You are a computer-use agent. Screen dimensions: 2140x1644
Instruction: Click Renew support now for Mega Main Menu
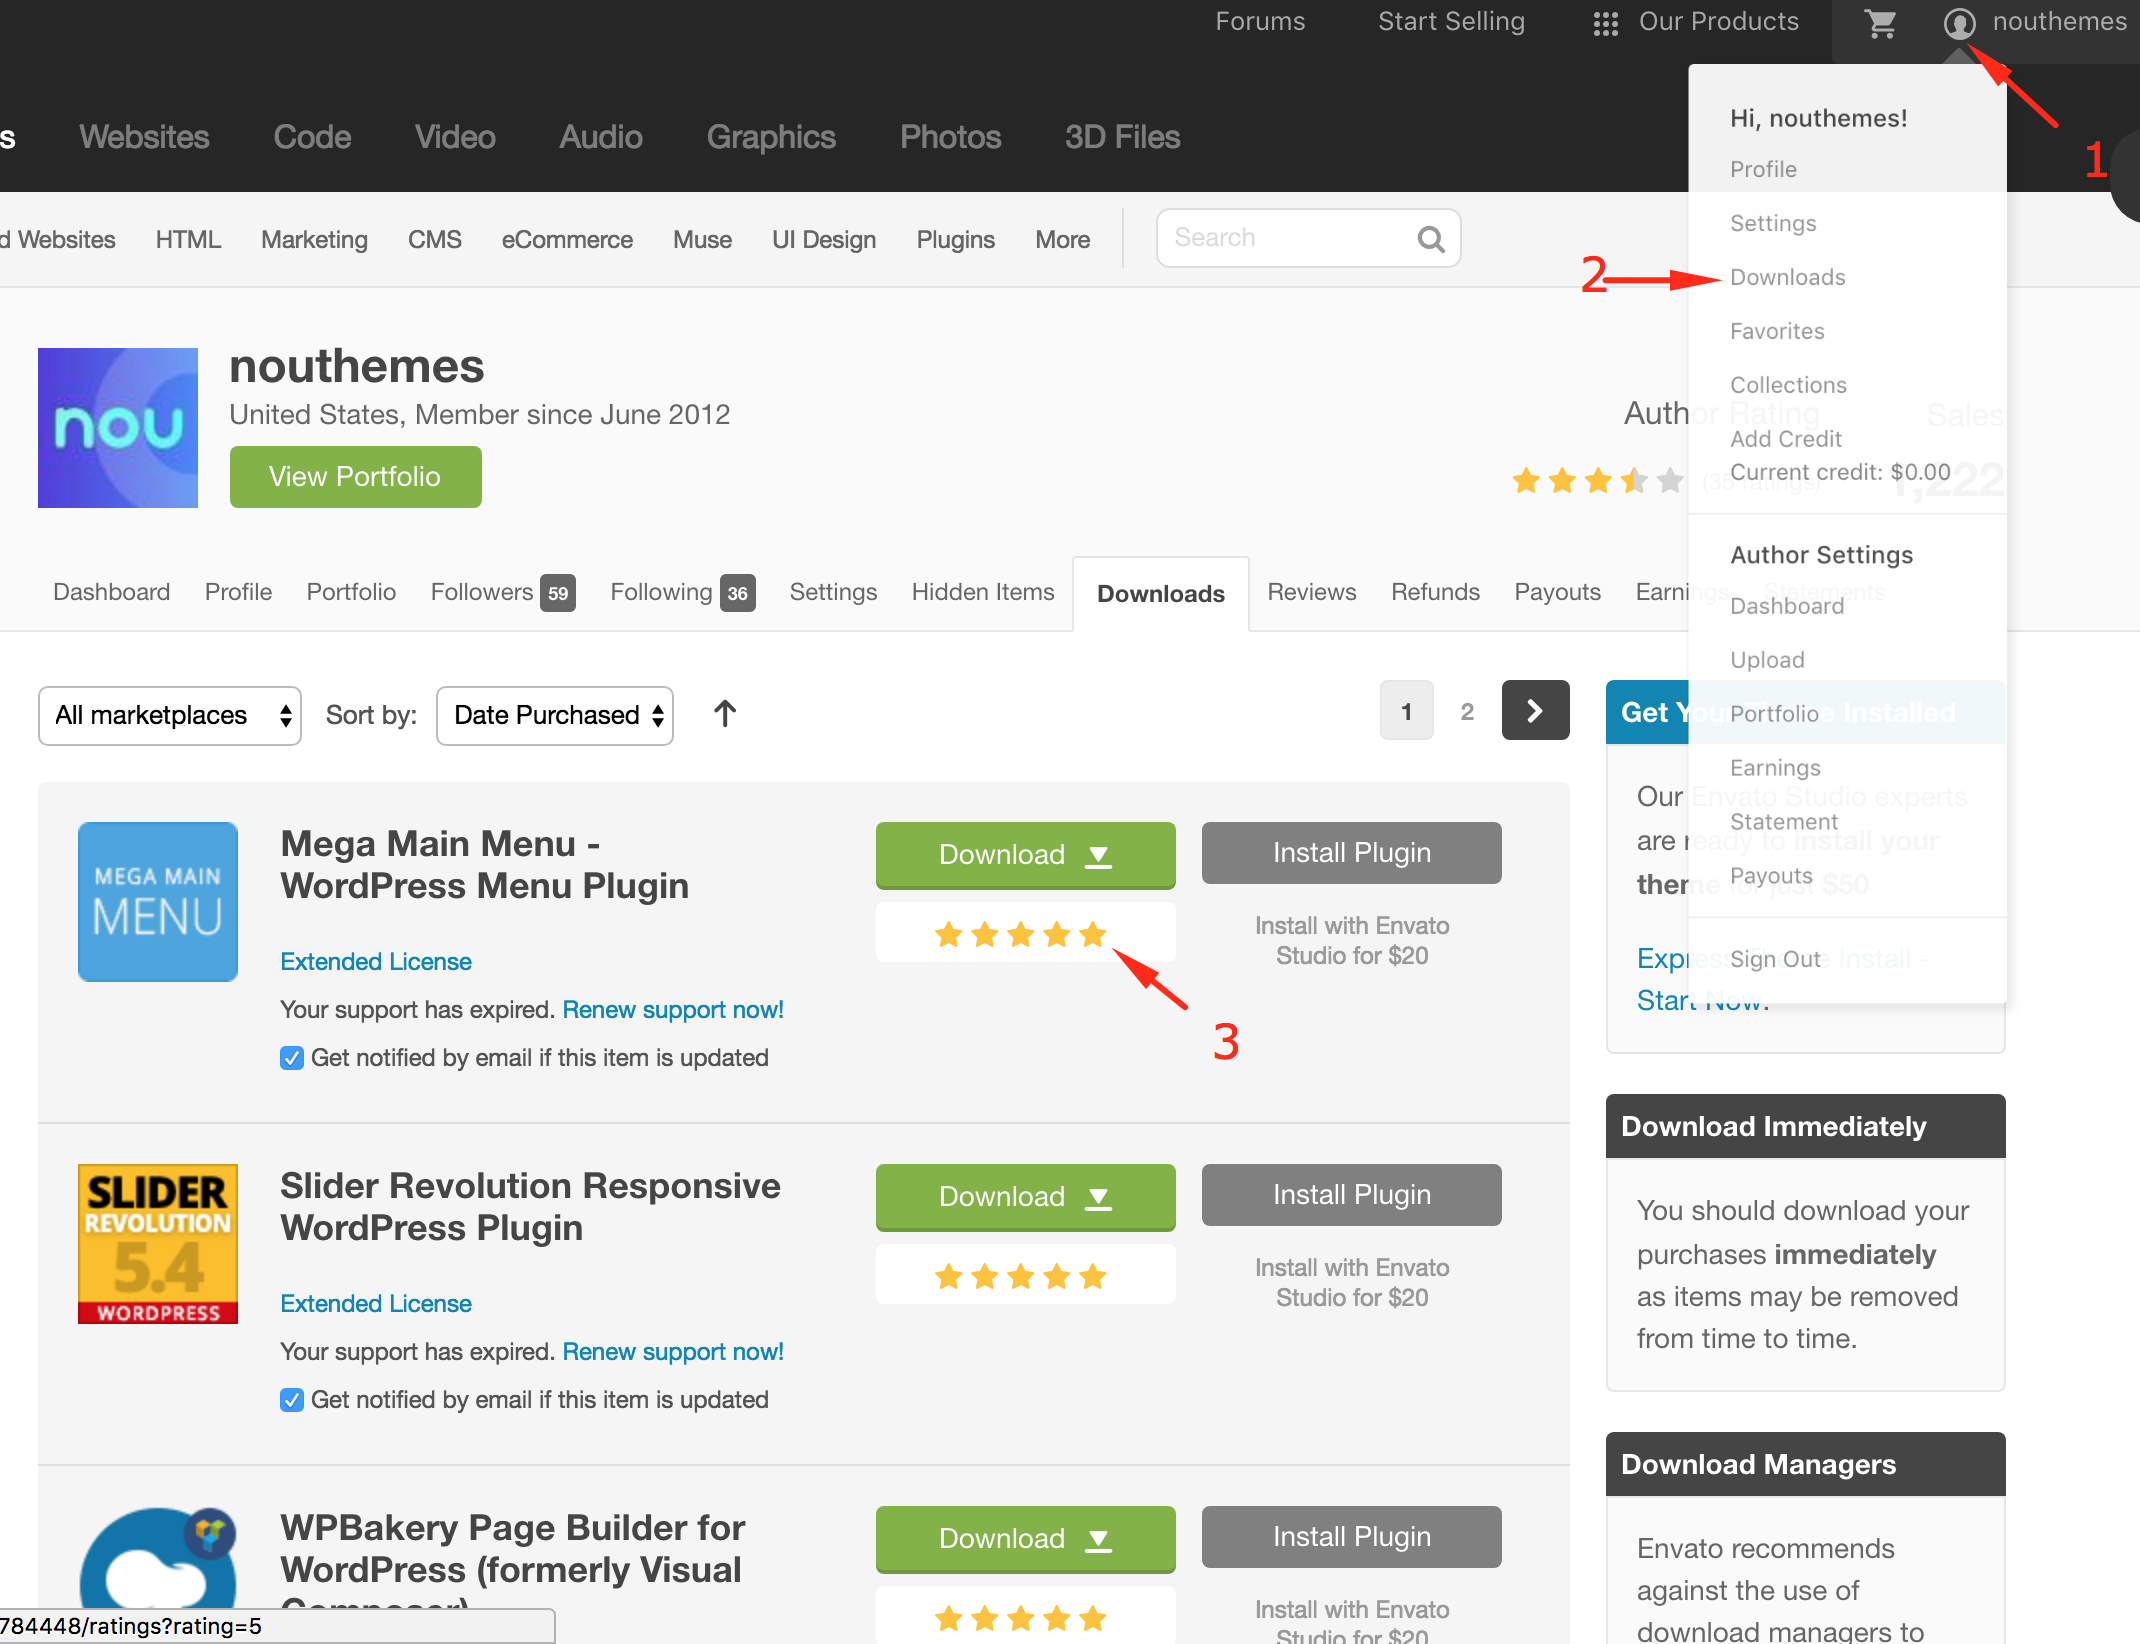(672, 1010)
